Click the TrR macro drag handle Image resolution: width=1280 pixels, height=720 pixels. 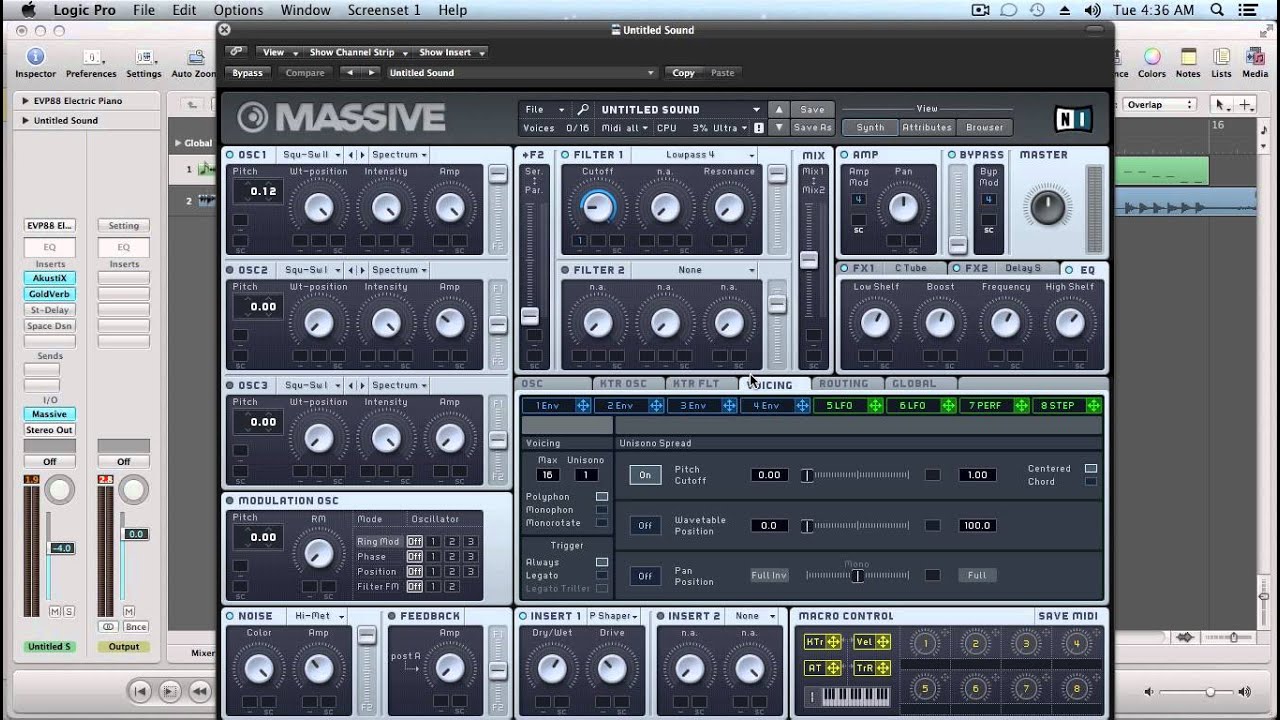tap(883, 668)
